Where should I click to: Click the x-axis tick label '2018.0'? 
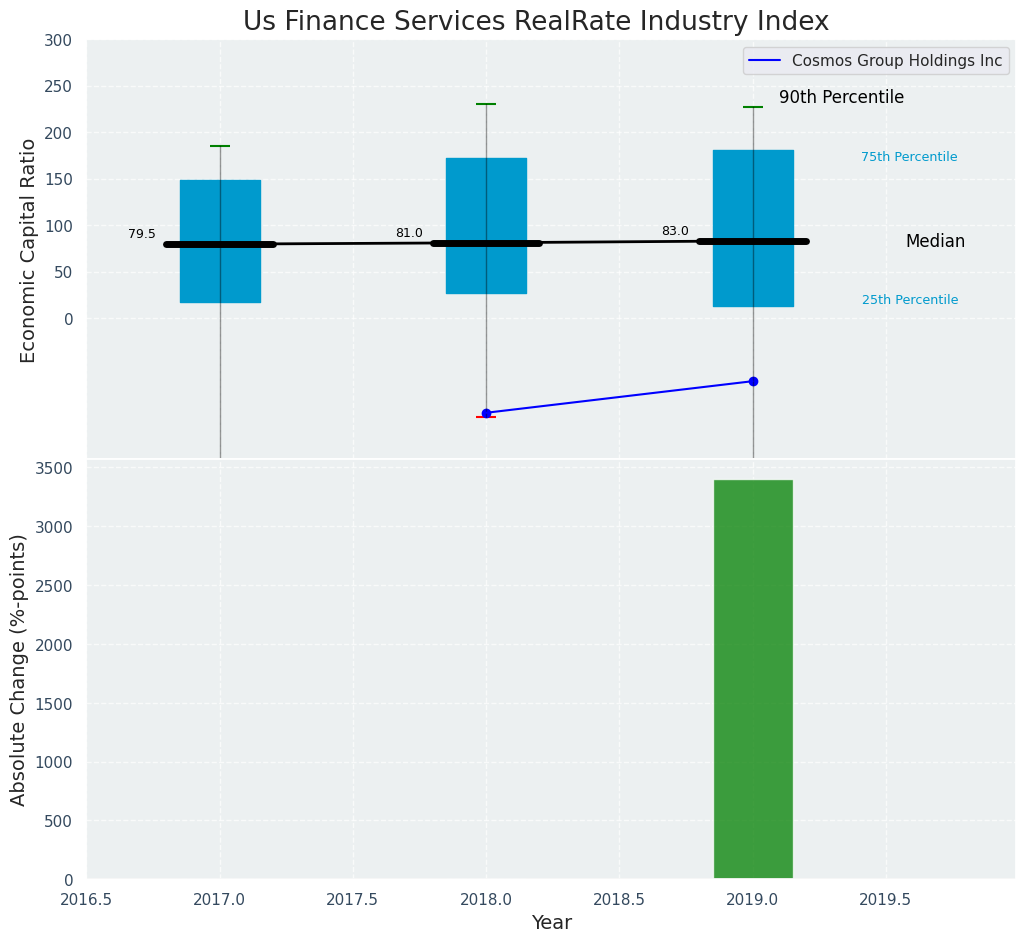(x=487, y=899)
